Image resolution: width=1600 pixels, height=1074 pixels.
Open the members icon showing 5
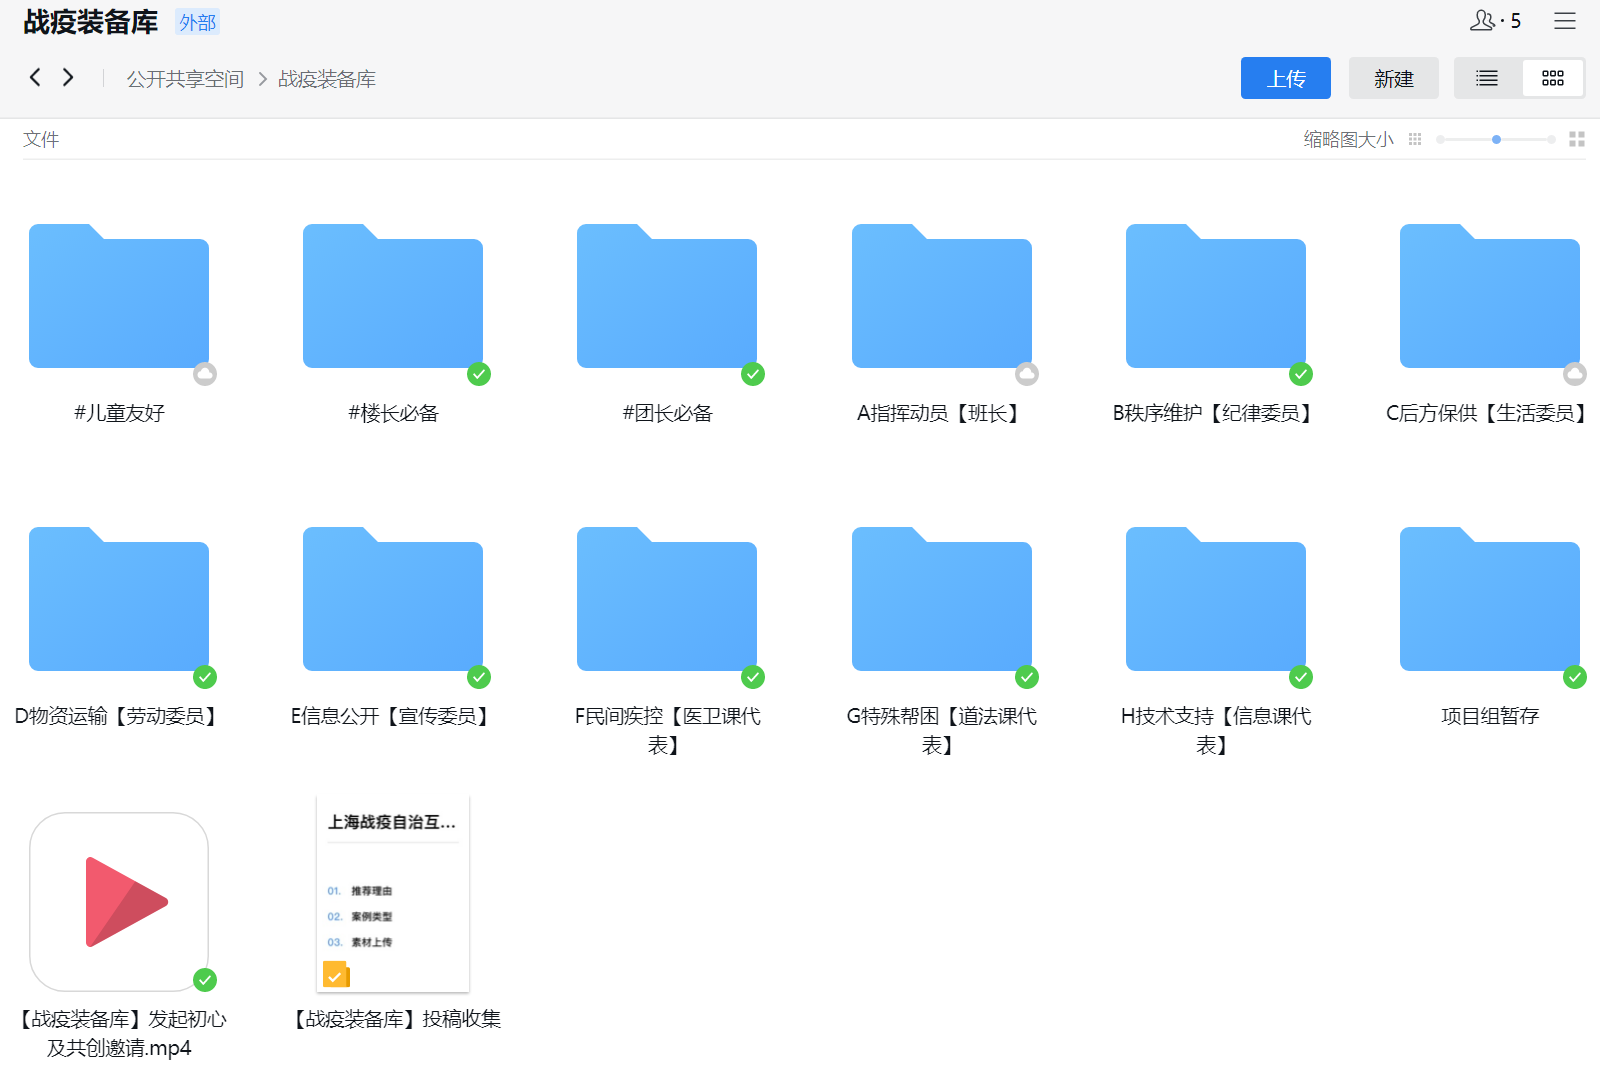1495,21
